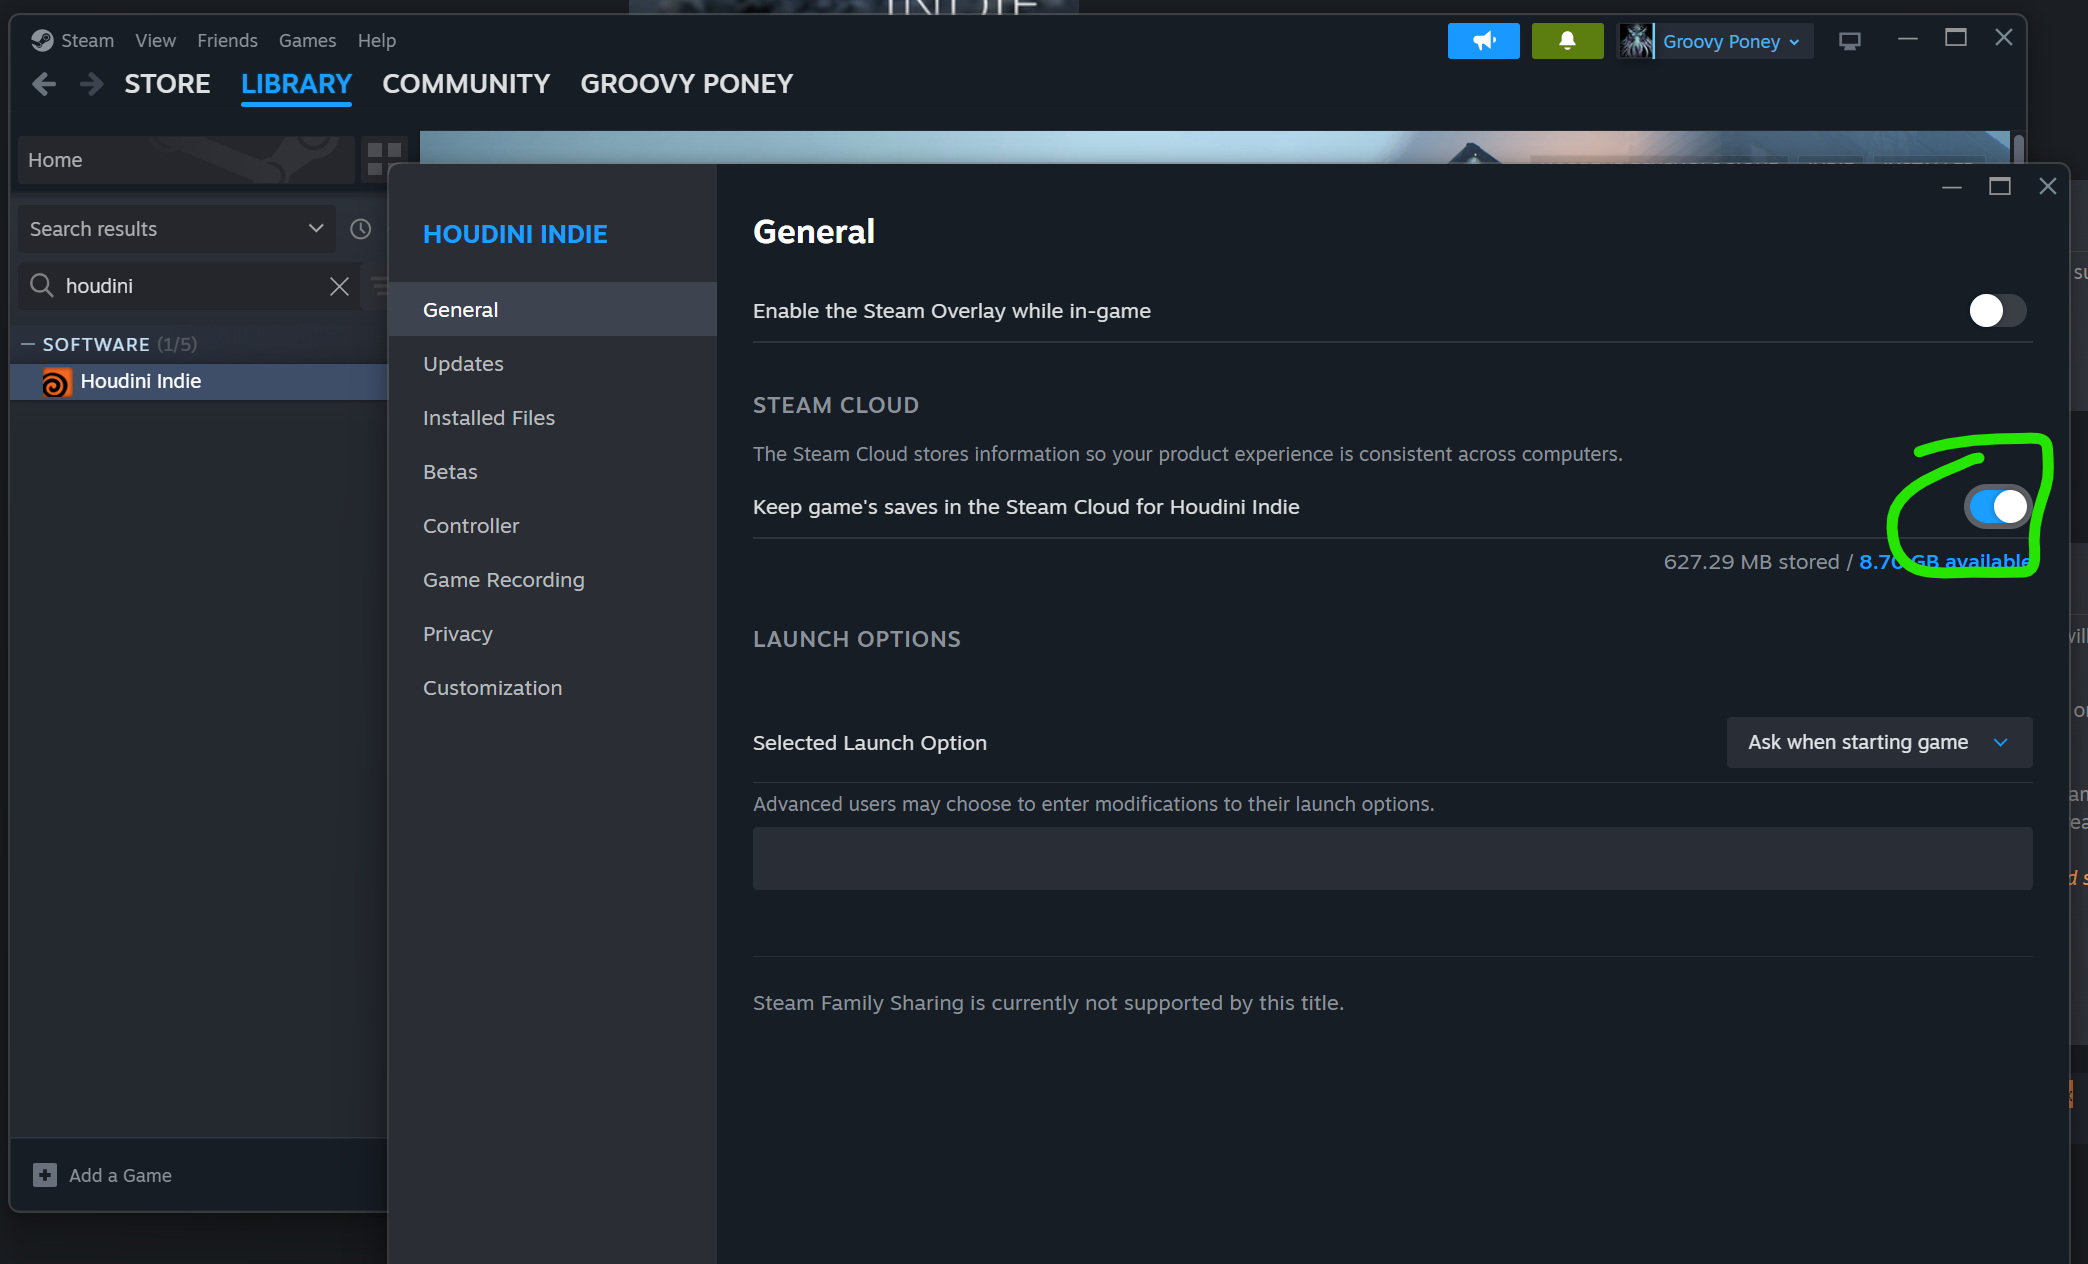This screenshot has width=2088, height=1264.
Task: Open the announcements megaphone button
Action: pyautogui.click(x=1483, y=41)
